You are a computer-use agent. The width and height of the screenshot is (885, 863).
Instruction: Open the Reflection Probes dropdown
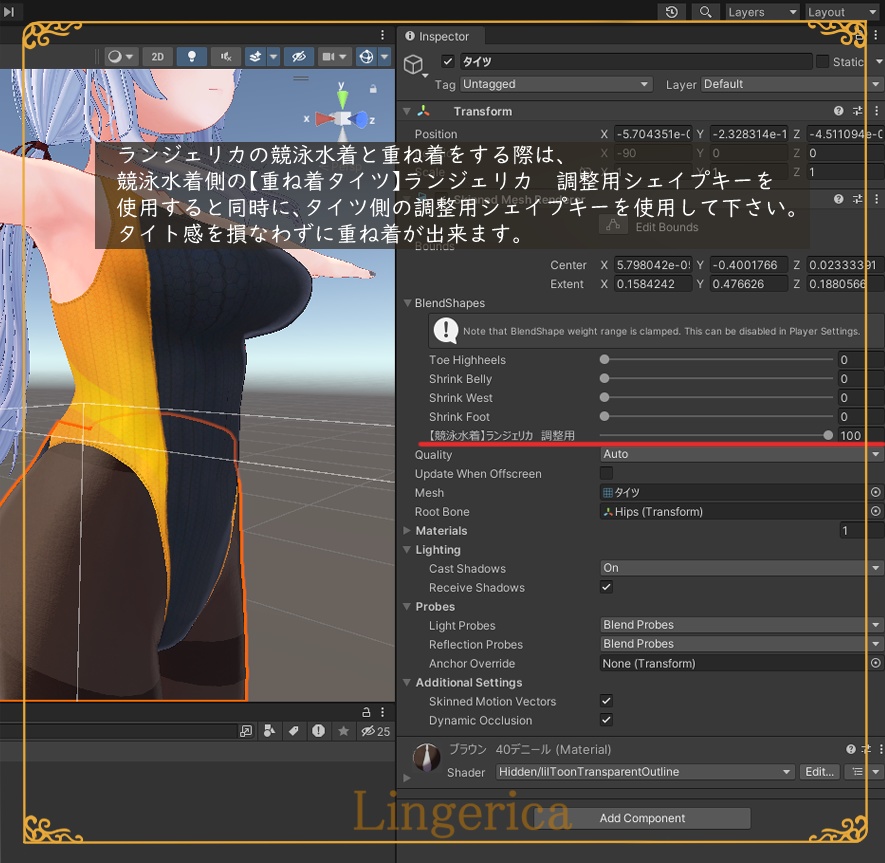pos(741,643)
